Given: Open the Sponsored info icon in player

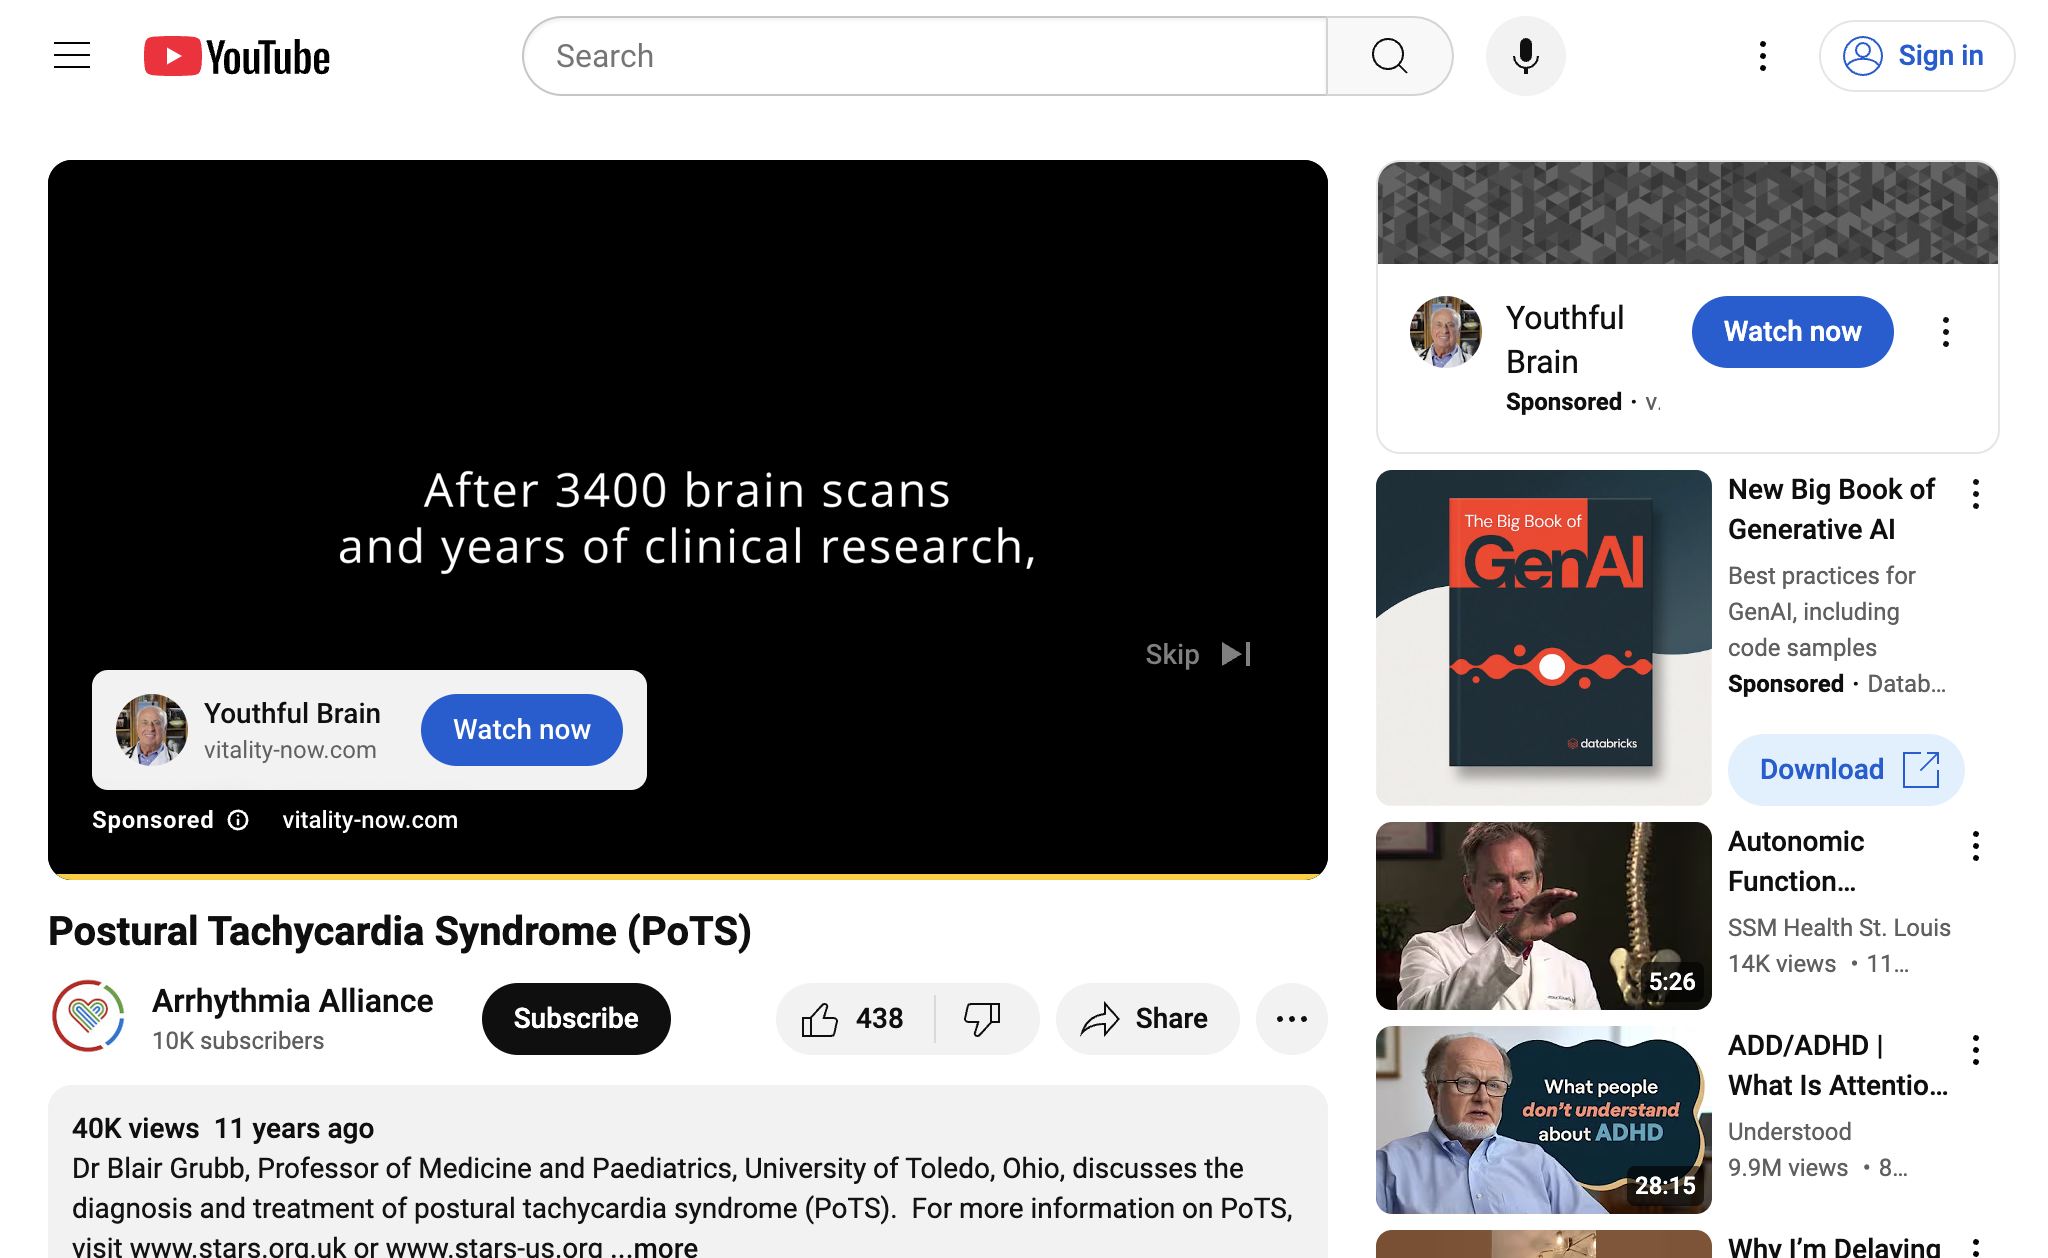Looking at the screenshot, I should tap(238, 820).
